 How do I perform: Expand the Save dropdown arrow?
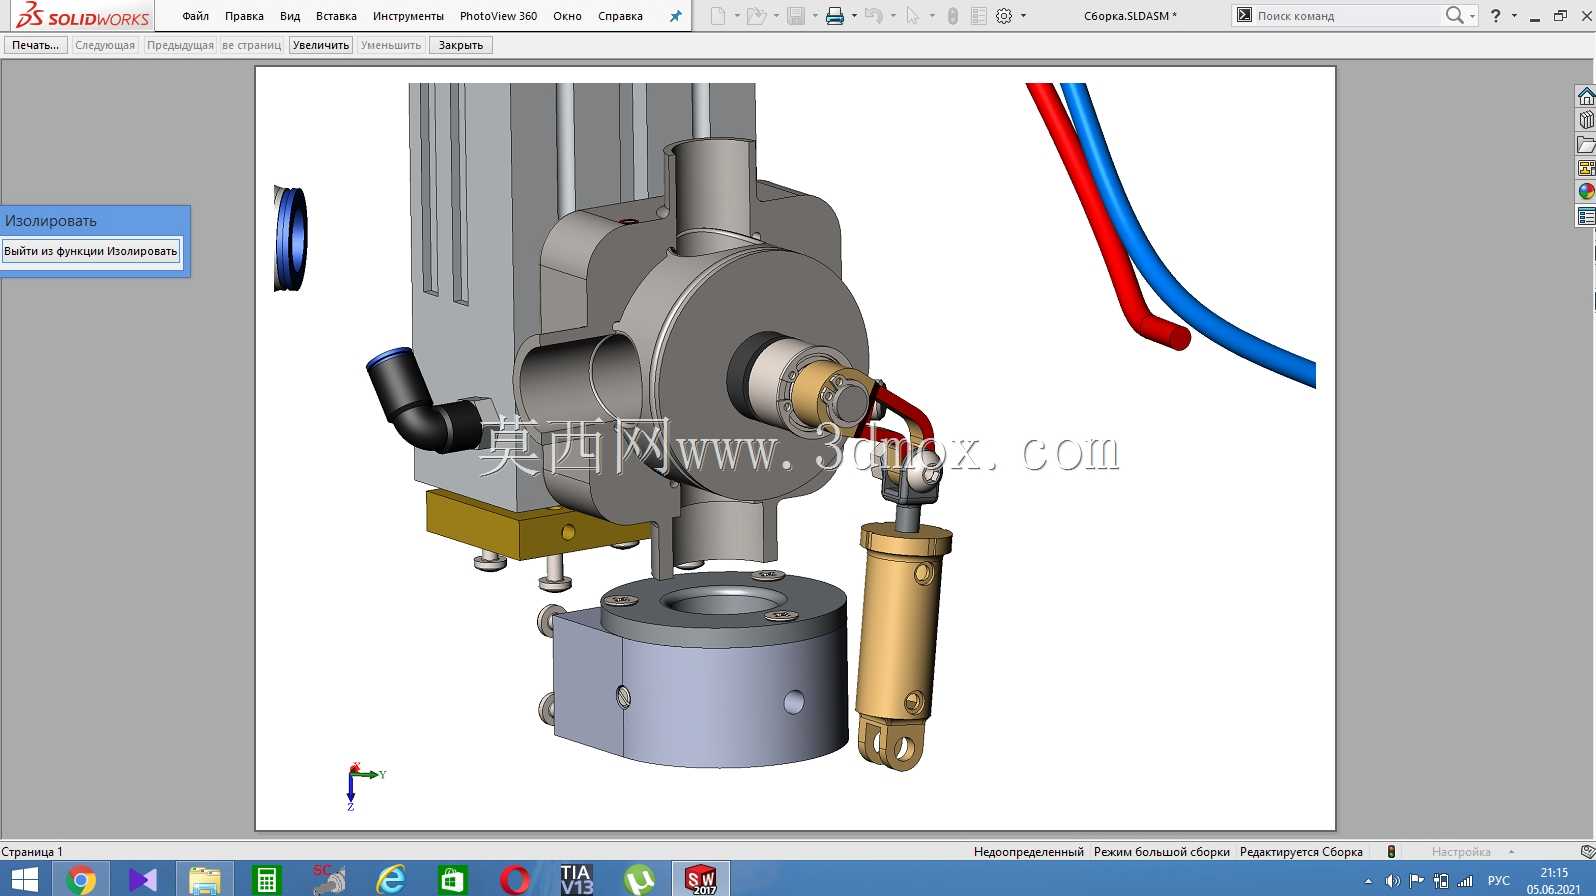pyautogui.click(x=815, y=16)
